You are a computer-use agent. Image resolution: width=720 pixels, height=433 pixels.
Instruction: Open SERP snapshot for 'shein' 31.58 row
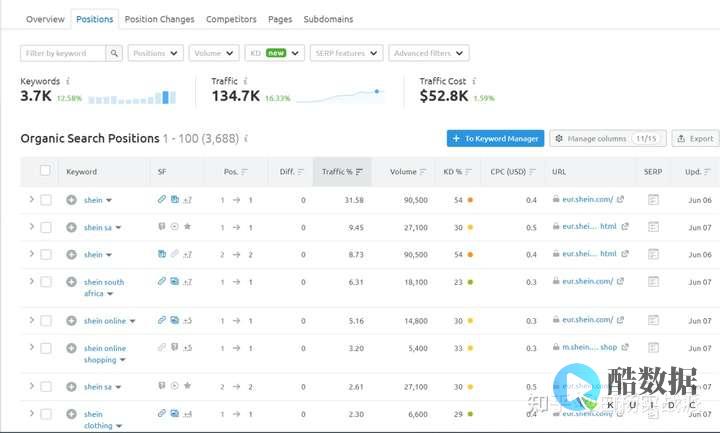coord(653,200)
